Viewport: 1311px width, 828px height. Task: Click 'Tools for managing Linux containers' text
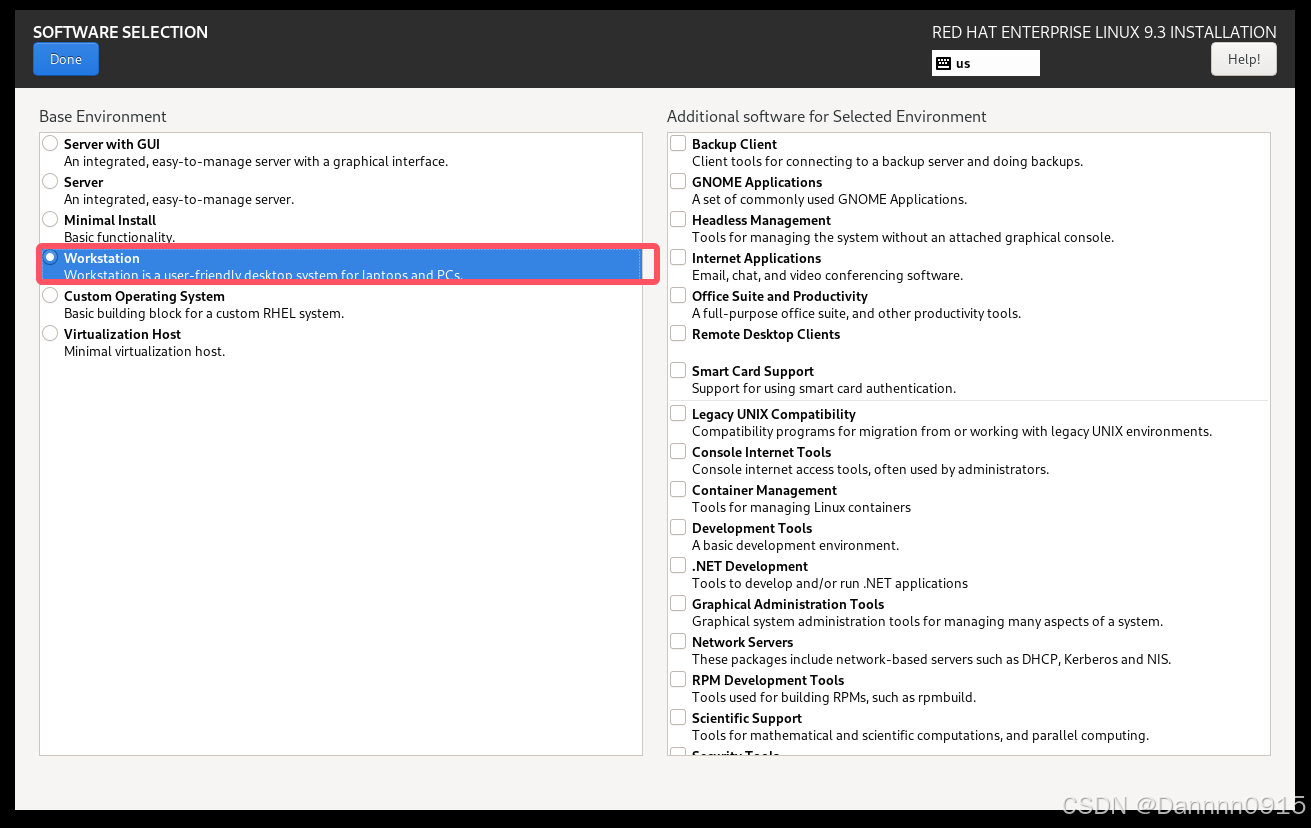[801, 507]
